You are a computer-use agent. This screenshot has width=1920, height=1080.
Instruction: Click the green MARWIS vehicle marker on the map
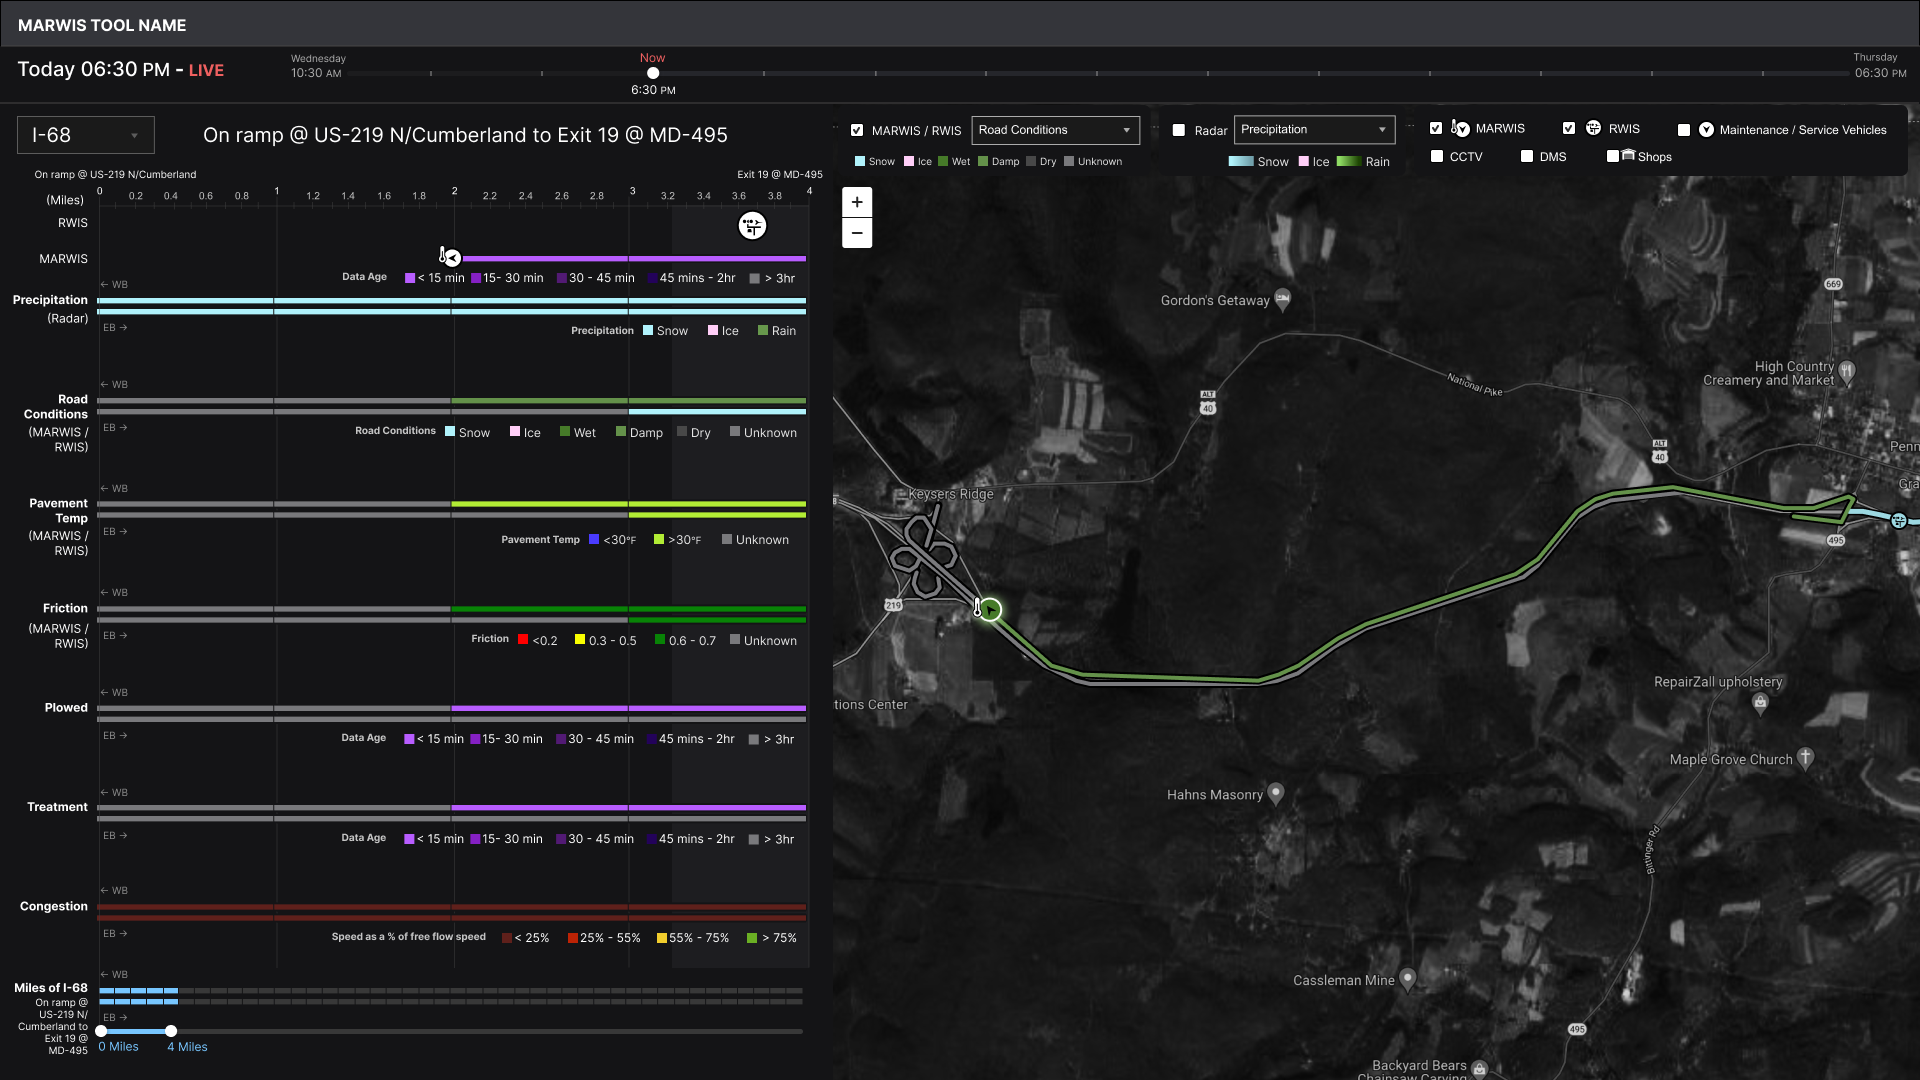click(x=990, y=610)
